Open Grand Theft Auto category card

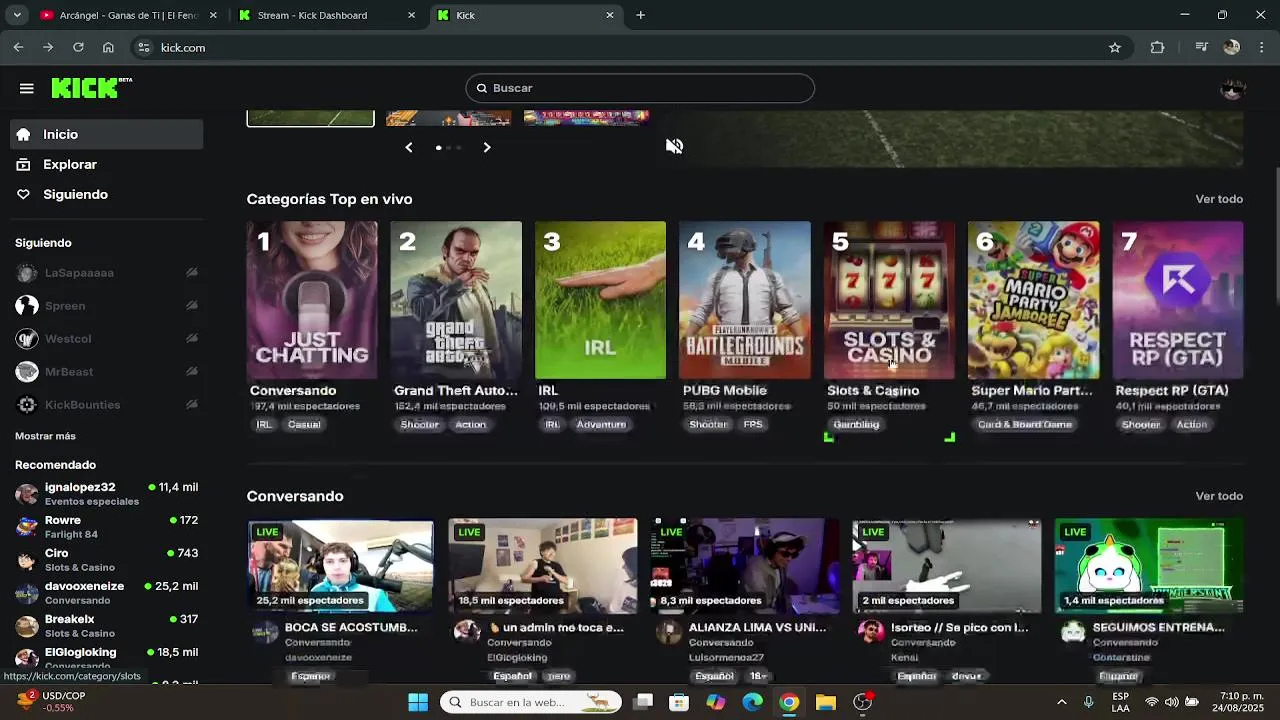(456, 300)
